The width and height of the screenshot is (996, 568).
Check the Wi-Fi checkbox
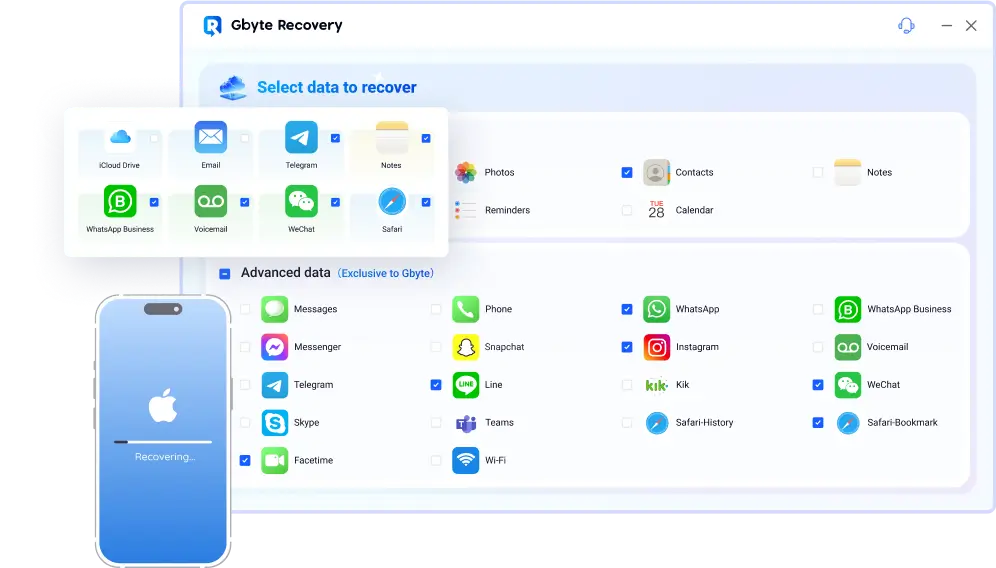pos(436,460)
